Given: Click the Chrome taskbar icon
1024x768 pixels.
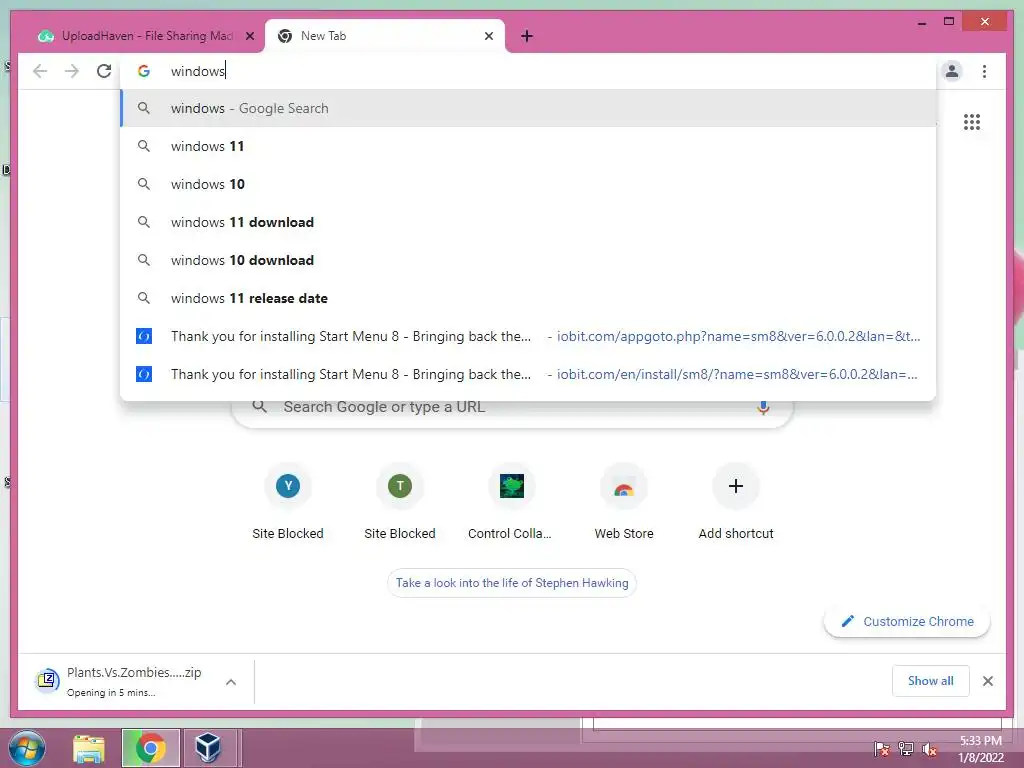Looking at the screenshot, I should [x=151, y=748].
